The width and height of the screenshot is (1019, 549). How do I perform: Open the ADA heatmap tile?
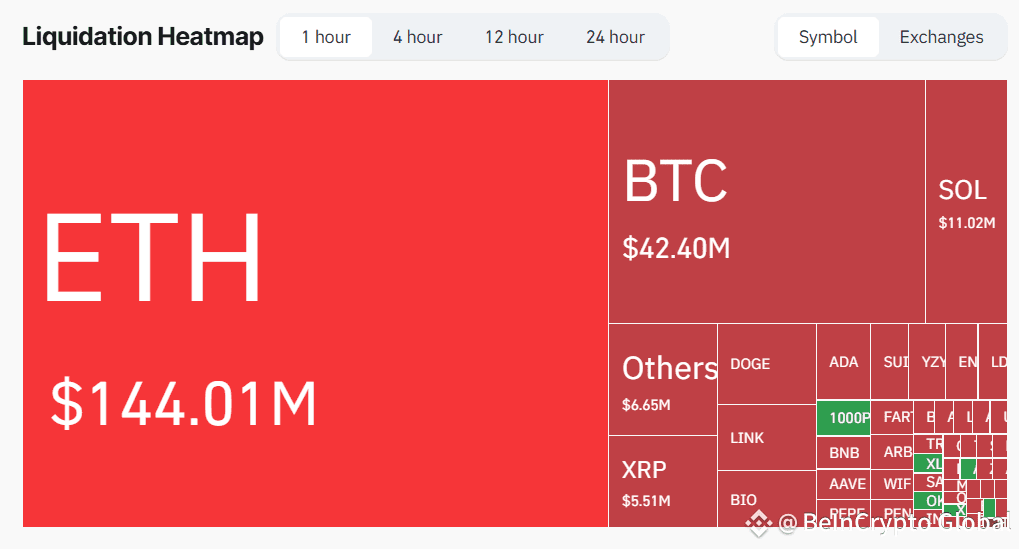[844, 361]
